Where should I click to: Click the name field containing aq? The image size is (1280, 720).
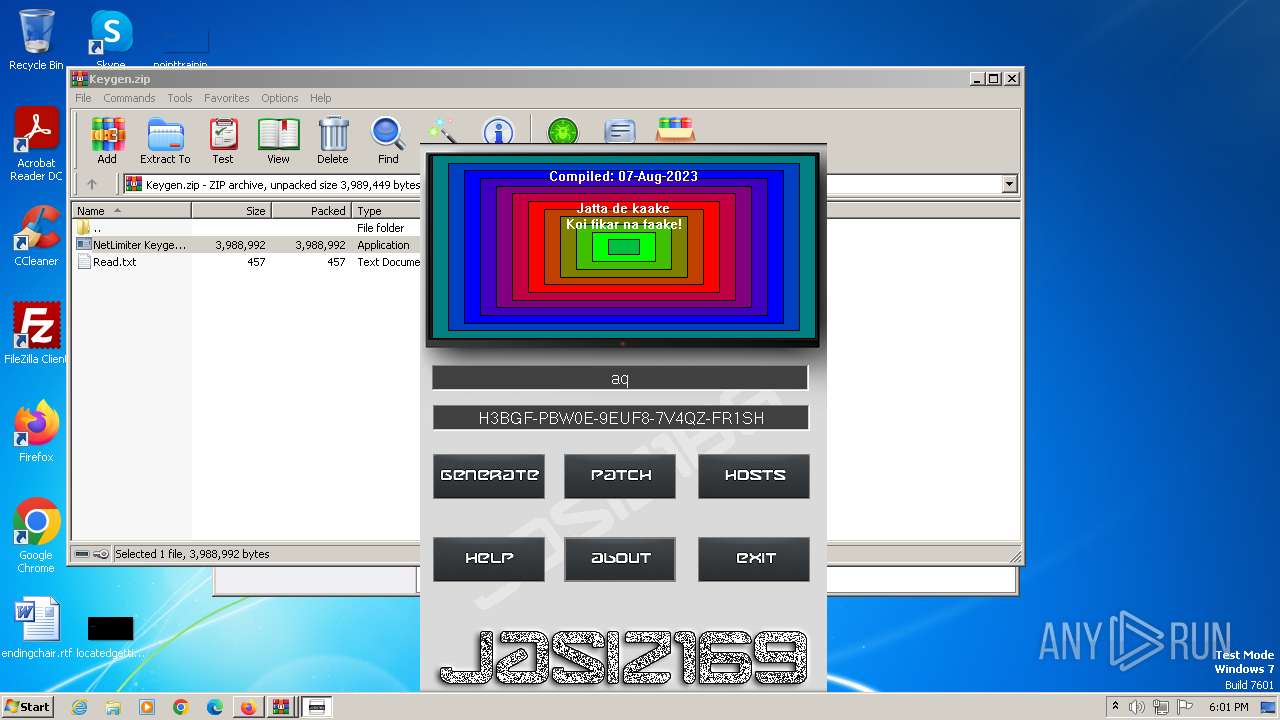pyautogui.click(x=620, y=378)
